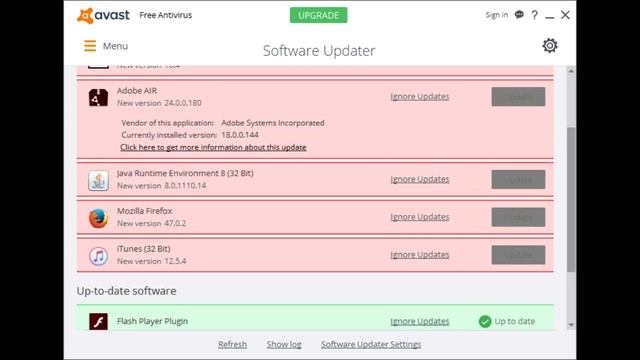640x360 pixels.
Task: Update Java Runtime Environment 8
Action: [518, 180]
